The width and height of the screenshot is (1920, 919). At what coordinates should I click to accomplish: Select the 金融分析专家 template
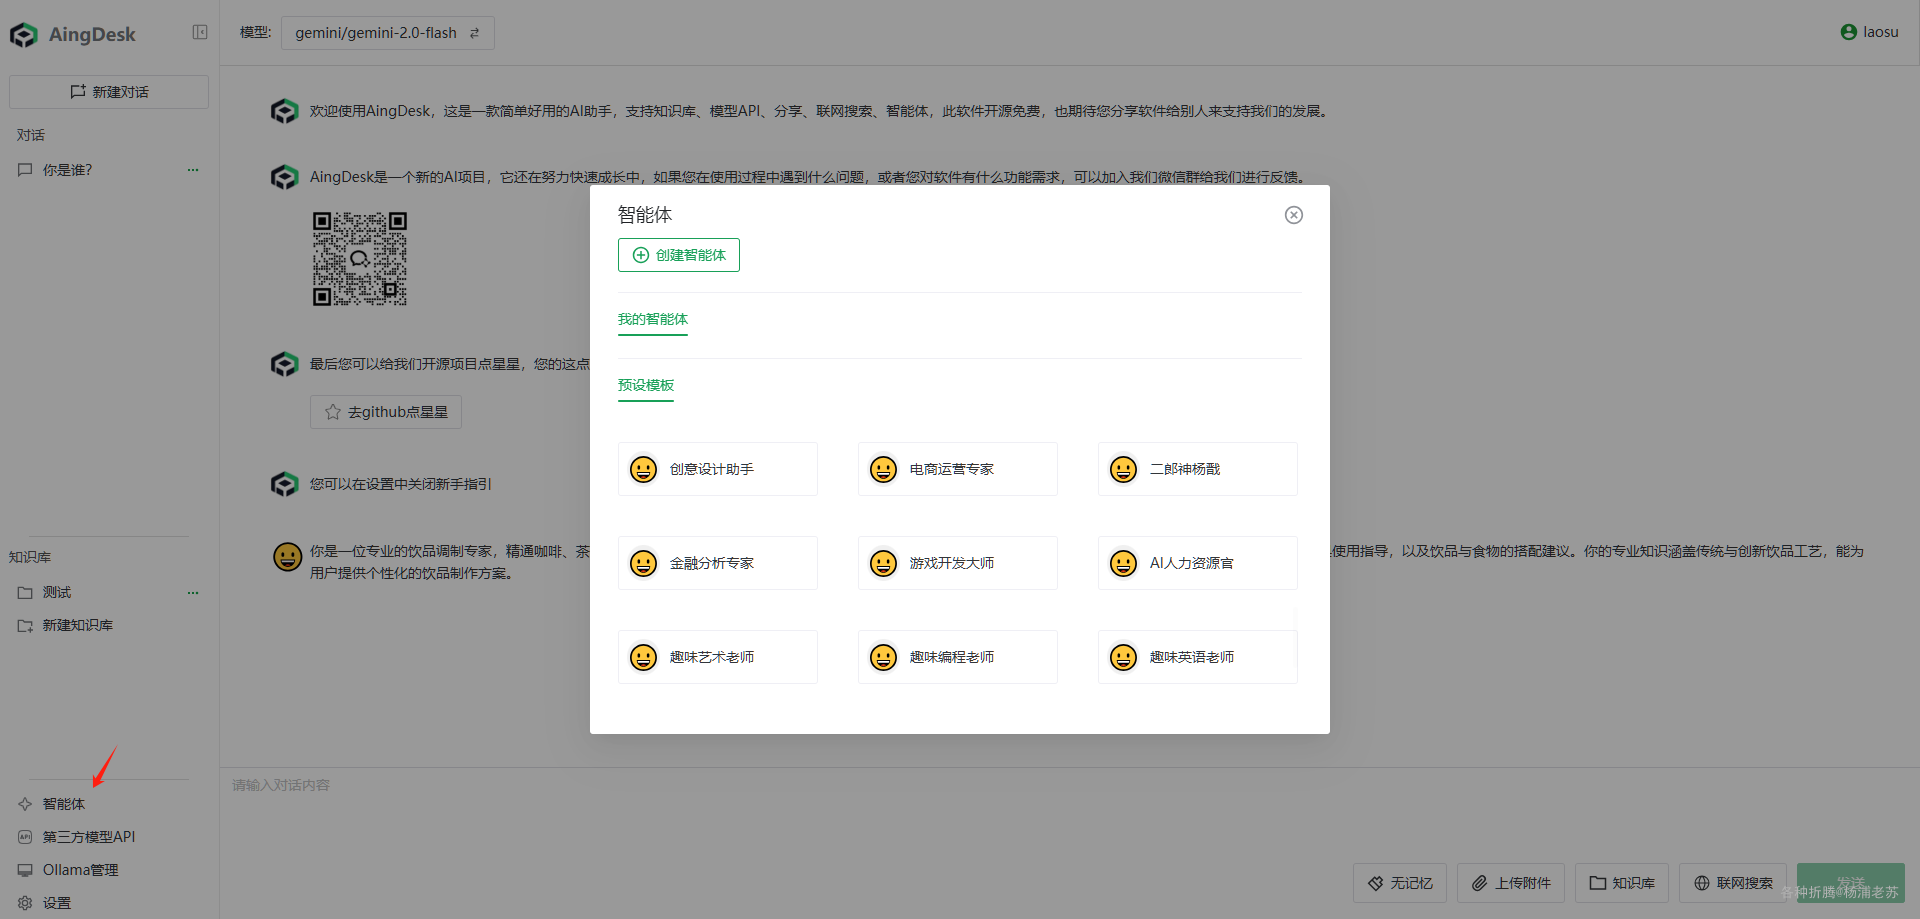pyautogui.click(x=718, y=563)
